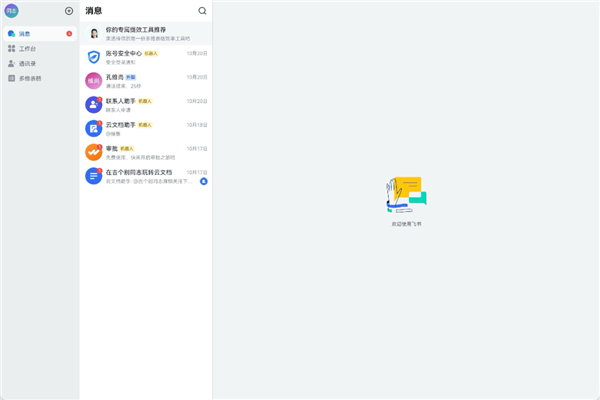The image size is (600, 400).
Task: Click the 安全登录通知 preview under 账号安全中心
Action: click(121, 62)
